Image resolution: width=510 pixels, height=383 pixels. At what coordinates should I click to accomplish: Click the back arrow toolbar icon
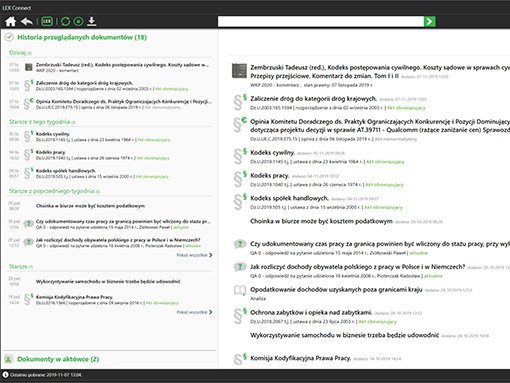point(27,22)
